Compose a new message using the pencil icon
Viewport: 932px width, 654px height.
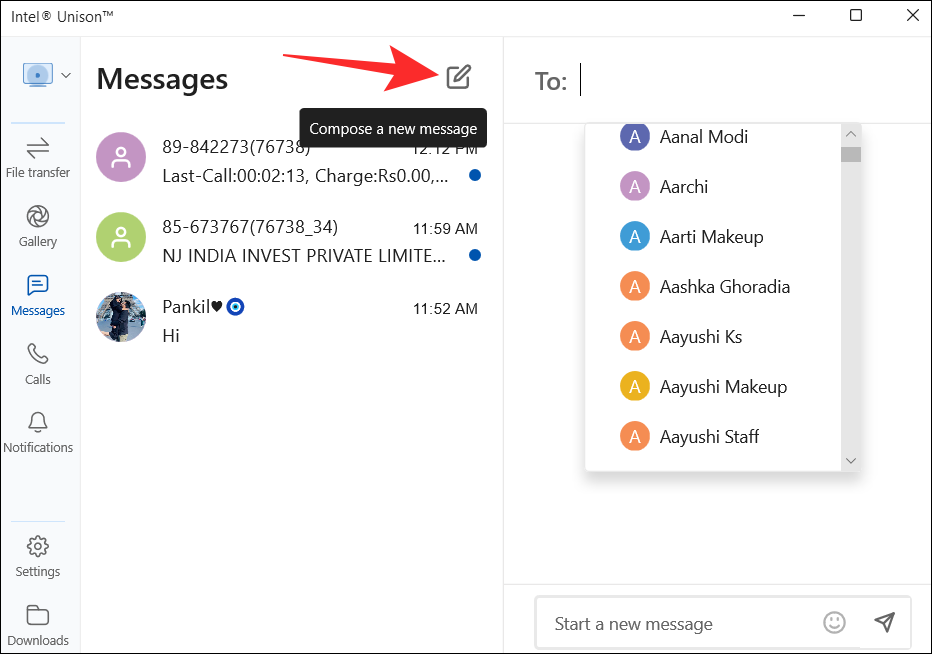[x=458, y=77]
